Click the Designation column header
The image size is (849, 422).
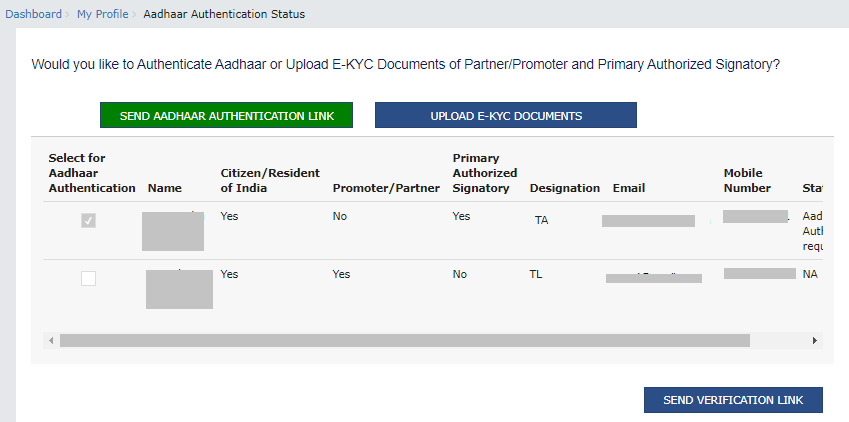coord(564,188)
